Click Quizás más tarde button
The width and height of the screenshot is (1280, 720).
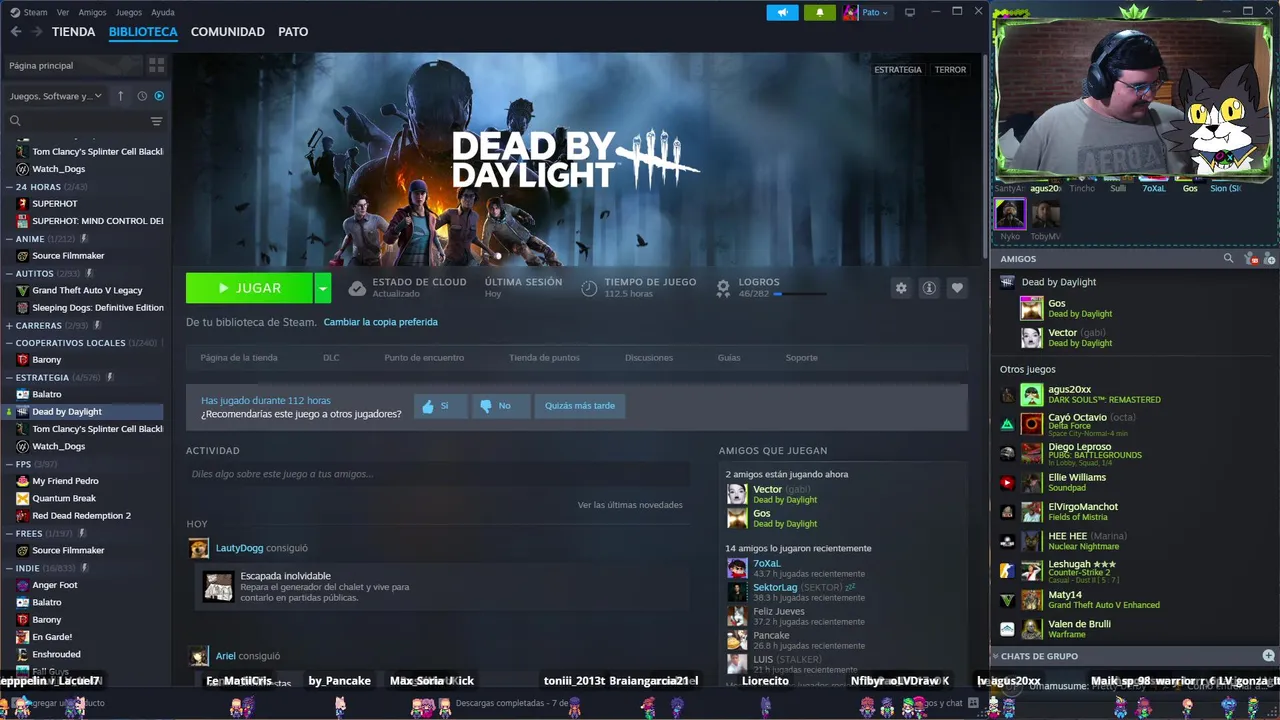point(580,406)
